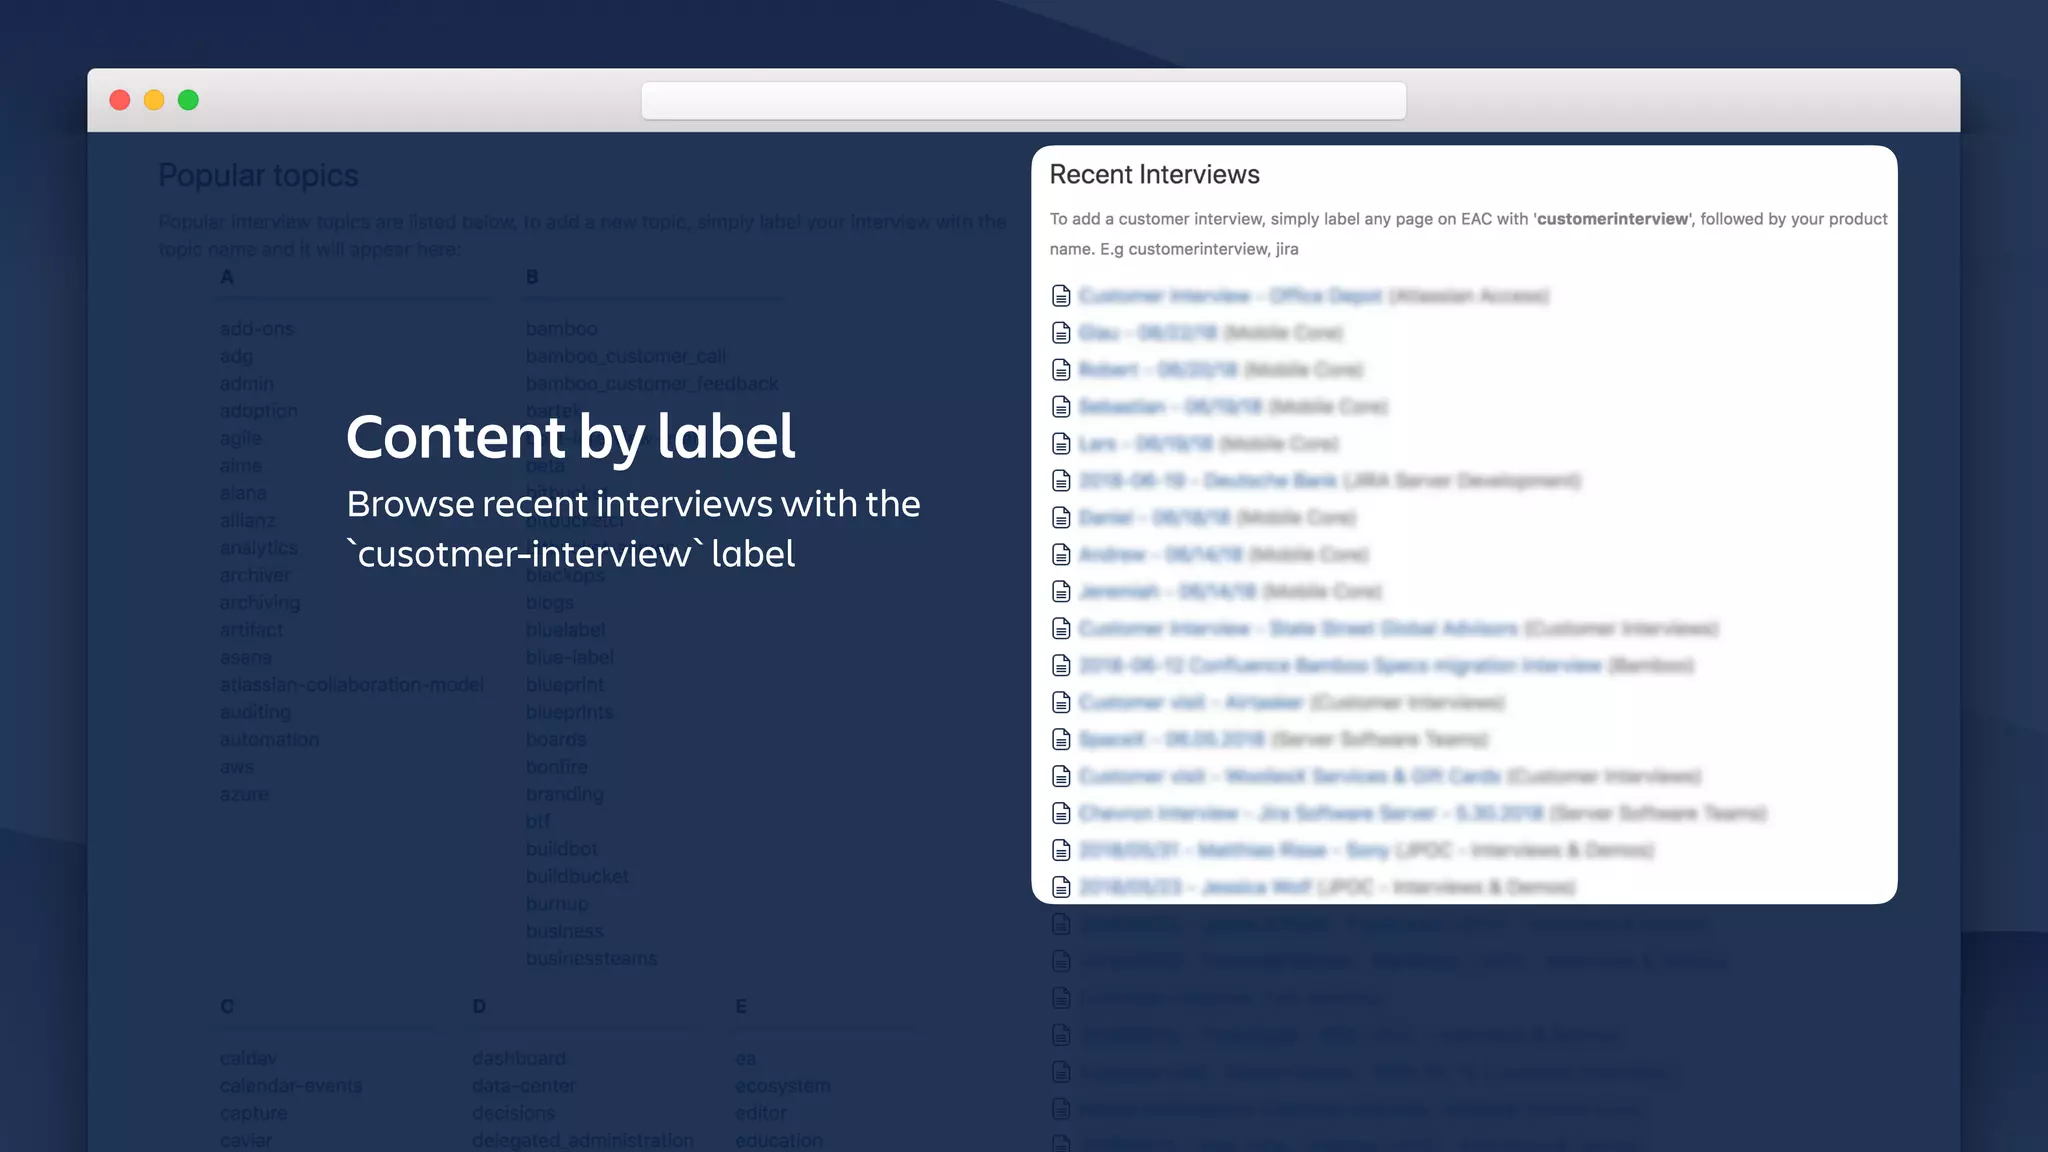Open the delegated_administration topic
Image resolution: width=2048 pixels, height=1152 pixels.
583,1141
